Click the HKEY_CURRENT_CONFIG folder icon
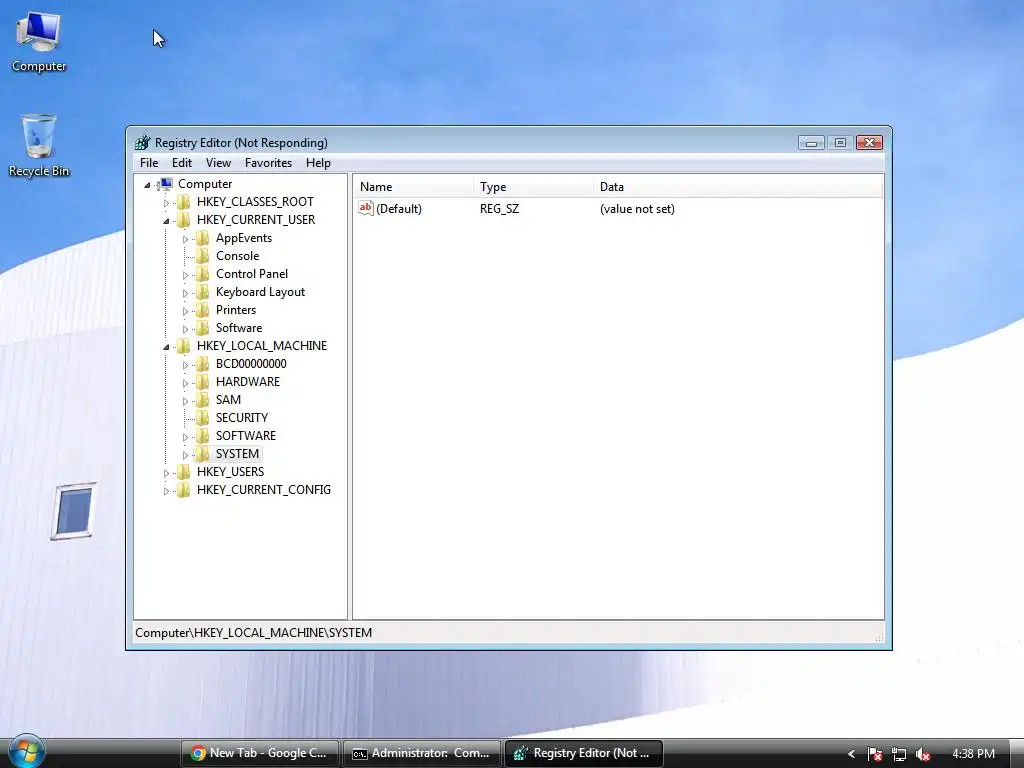Image resolution: width=1024 pixels, height=768 pixels. pos(184,489)
